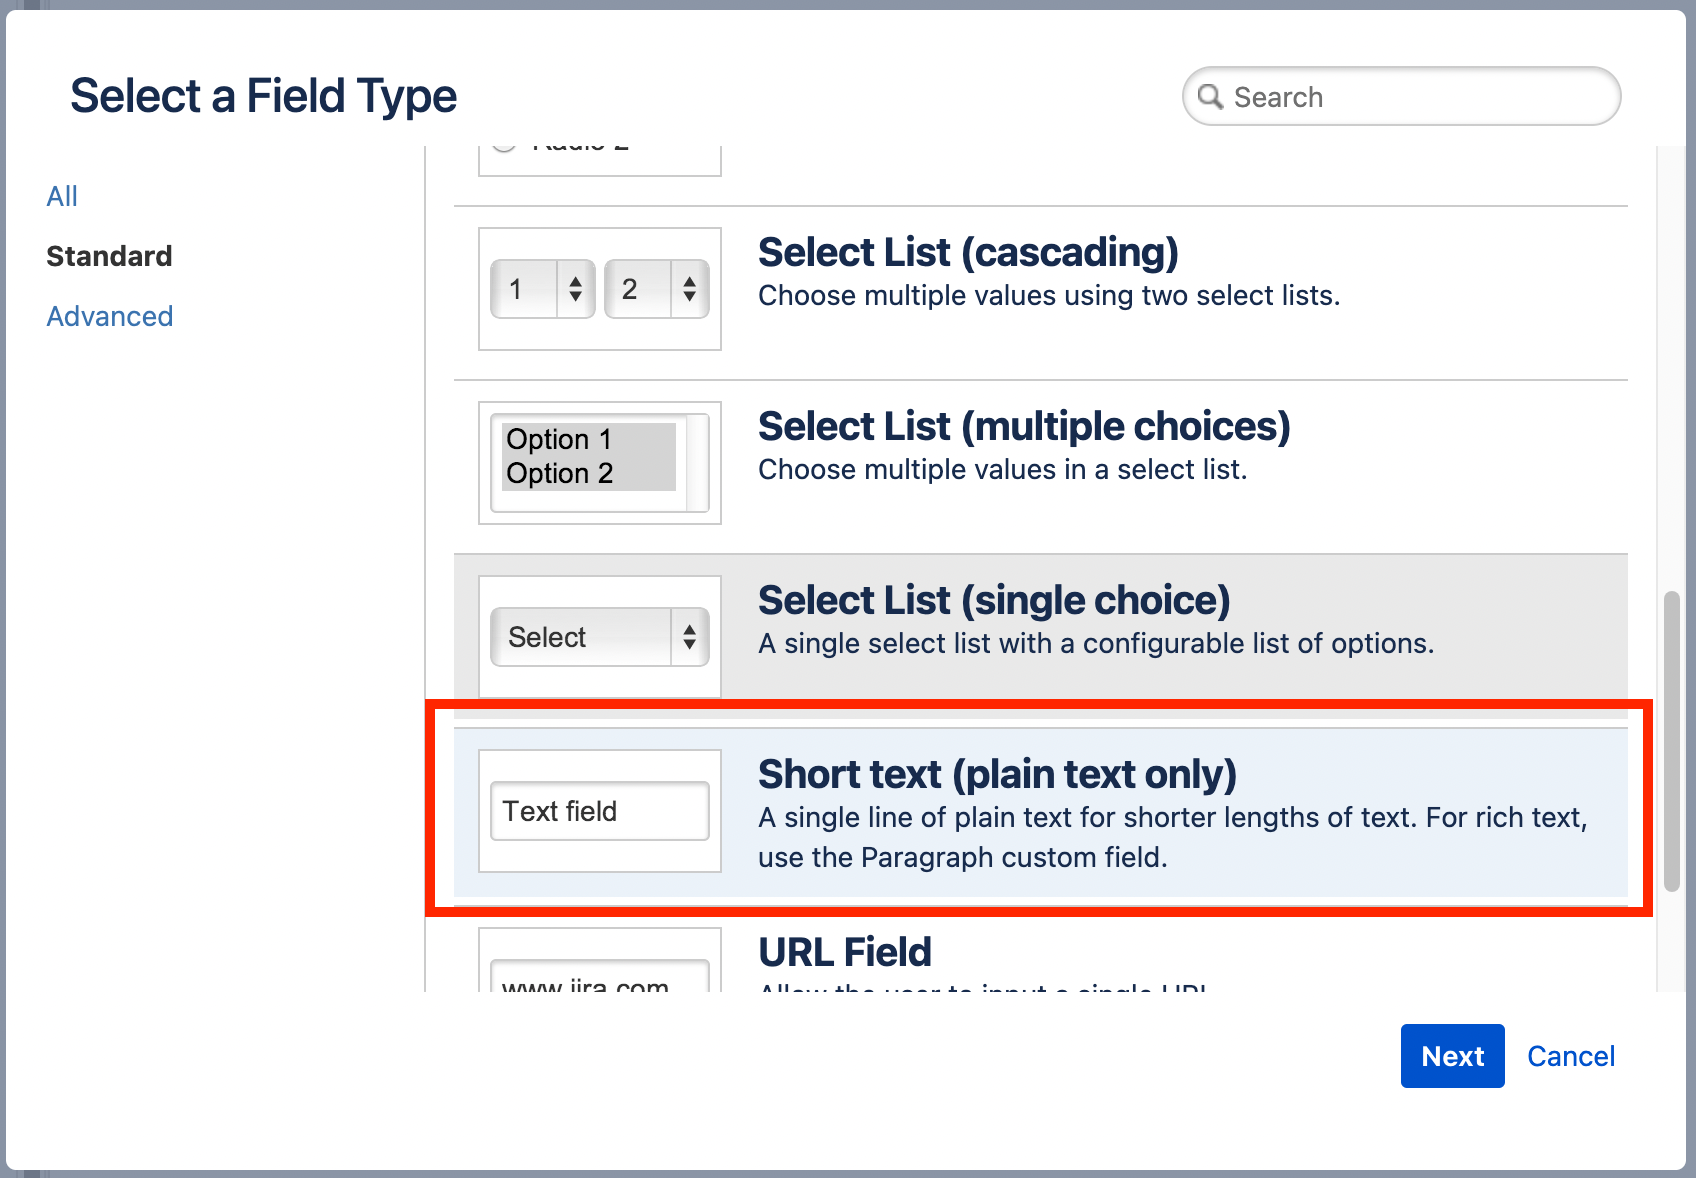Click the vertical scrollbar handle
The image size is (1696, 1178).
coord(1671,735)
